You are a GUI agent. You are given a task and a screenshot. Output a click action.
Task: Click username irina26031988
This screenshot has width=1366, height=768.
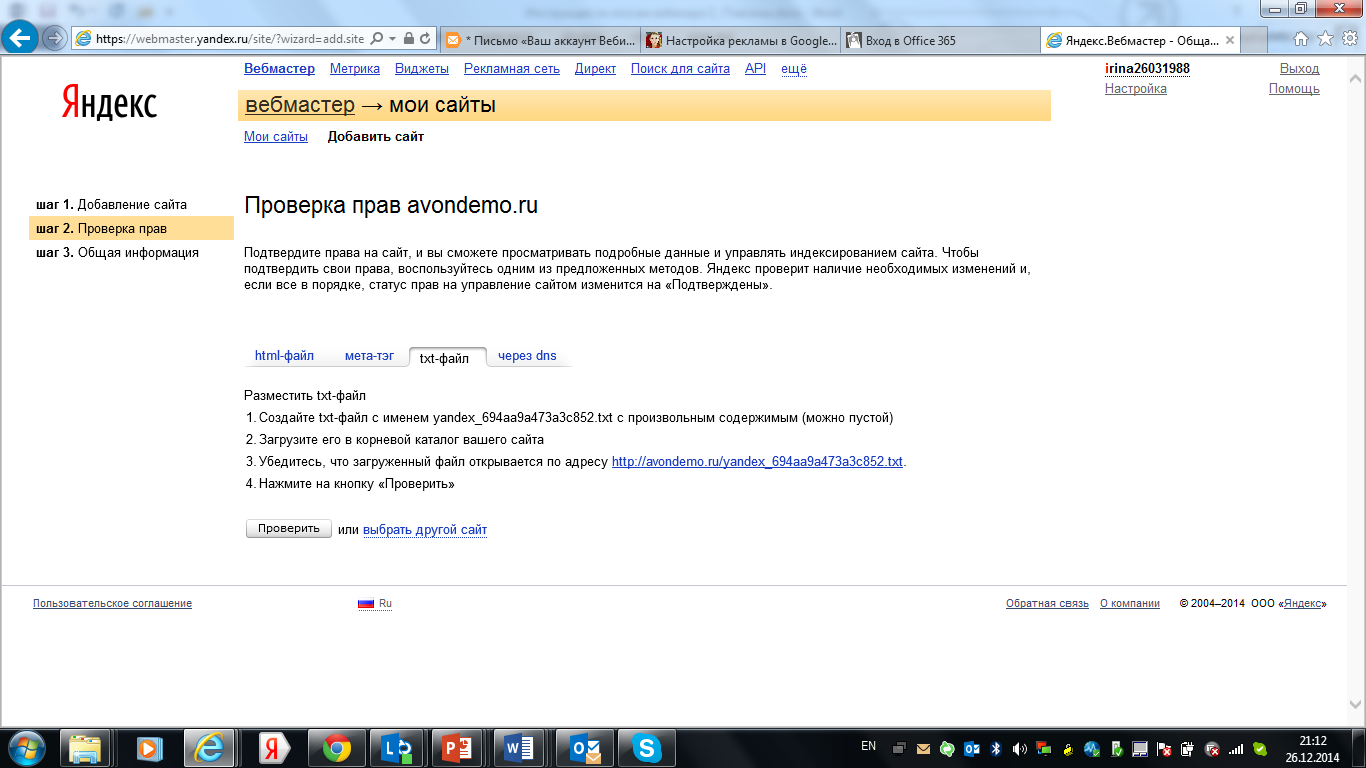(x=1147, y=69)
